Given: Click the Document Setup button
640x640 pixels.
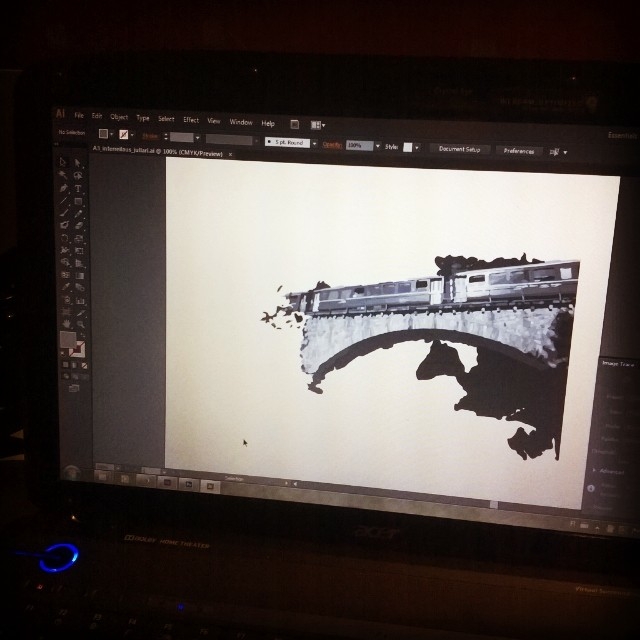Looking at the screenshot, I should 459,149.
